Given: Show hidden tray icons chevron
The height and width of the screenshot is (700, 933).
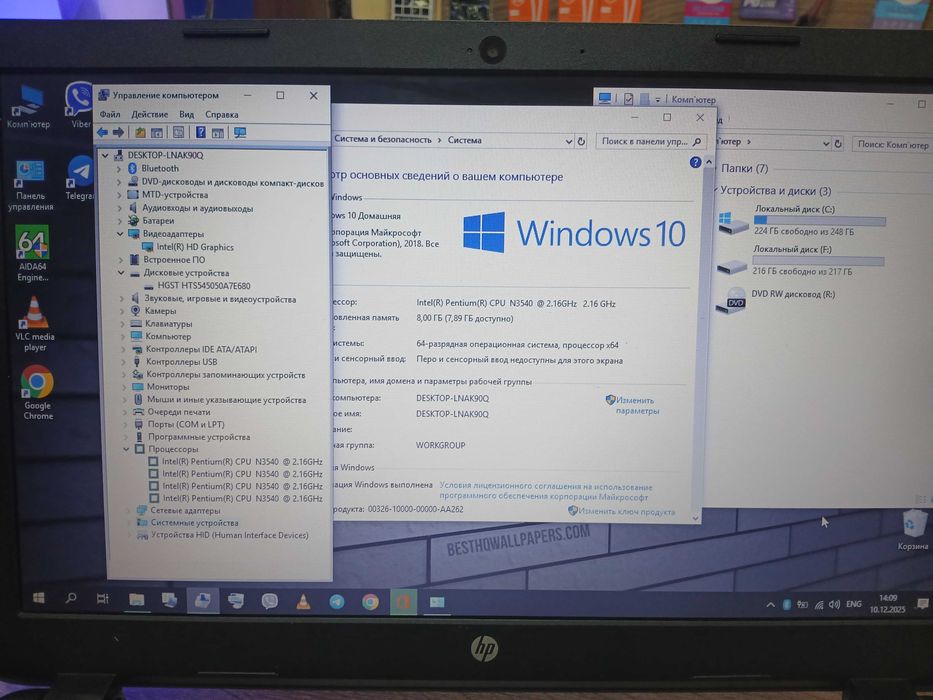Looking at the screenshot, I should coord(771,605).
